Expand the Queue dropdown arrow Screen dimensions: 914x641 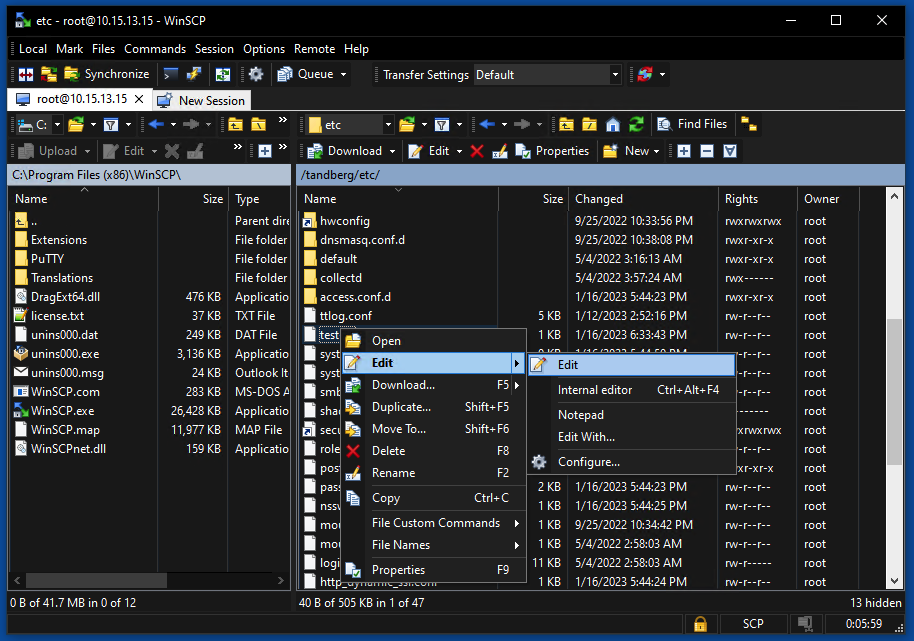tap(344, 74)
